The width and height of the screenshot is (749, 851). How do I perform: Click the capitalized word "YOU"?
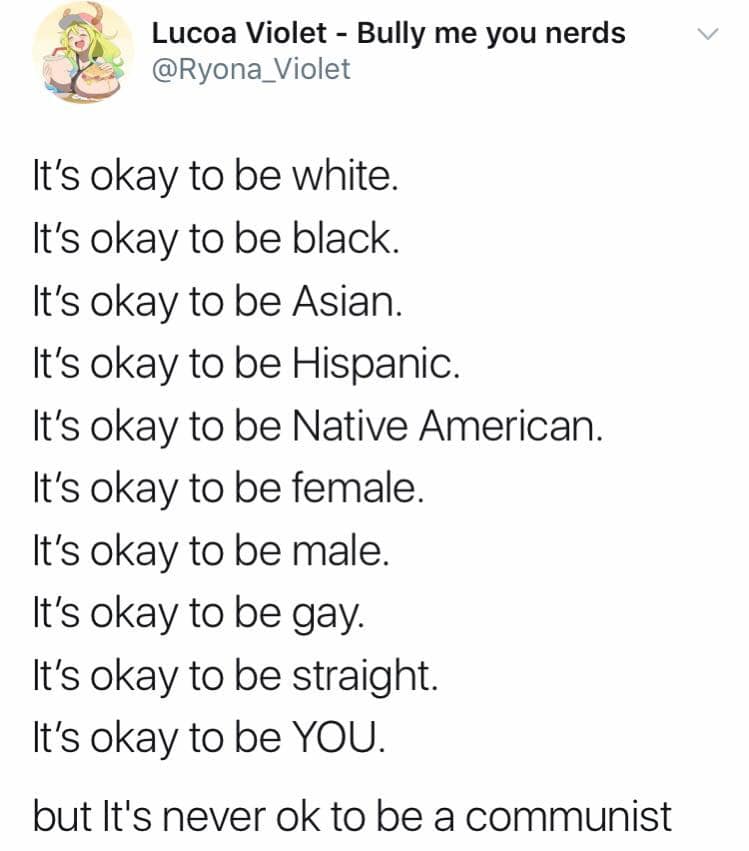click(x=339, y=738)
